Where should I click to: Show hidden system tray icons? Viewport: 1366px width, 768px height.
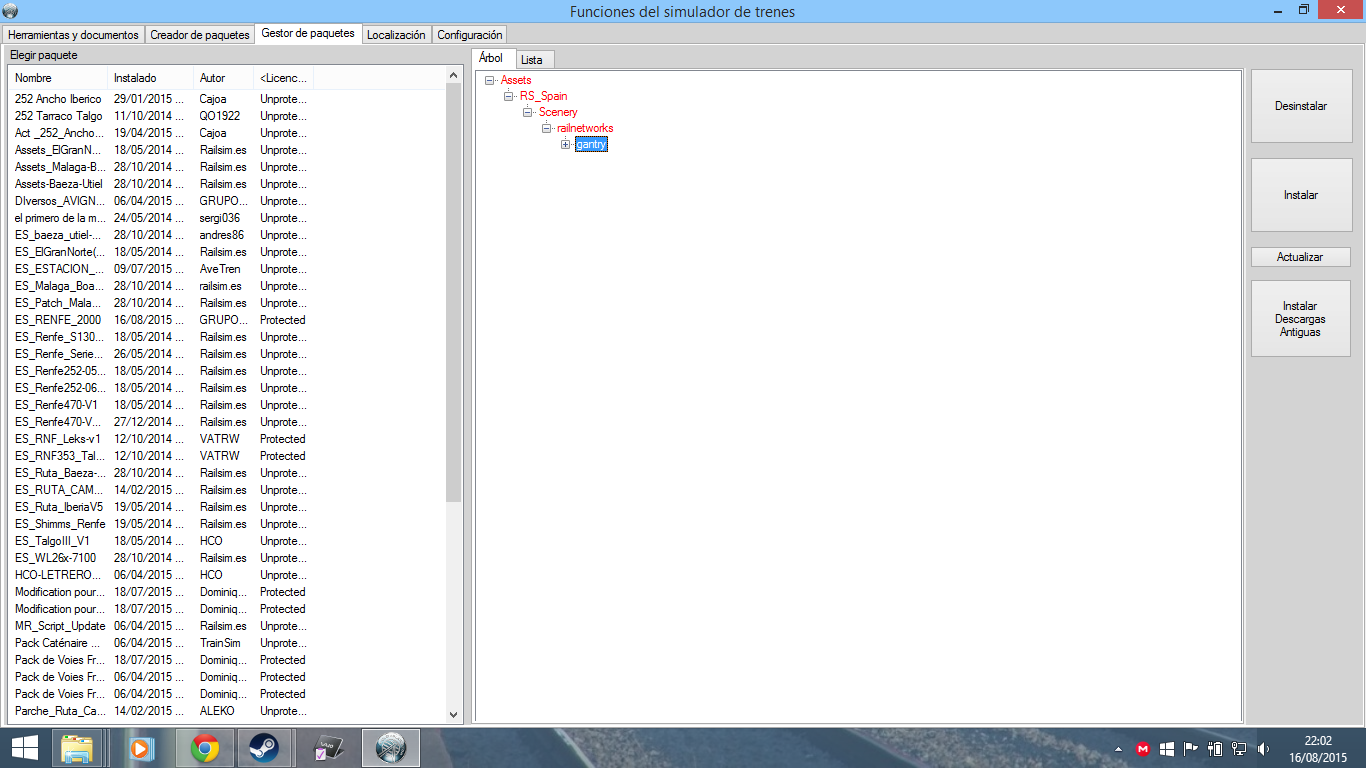1118,748
